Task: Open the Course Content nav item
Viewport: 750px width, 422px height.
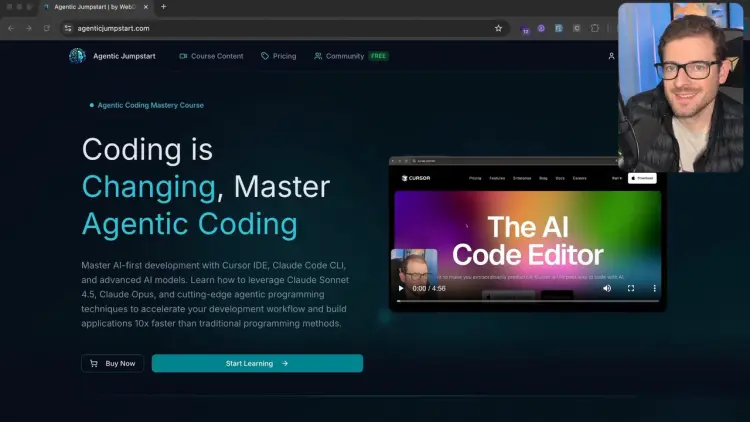Action: point(211,56)
